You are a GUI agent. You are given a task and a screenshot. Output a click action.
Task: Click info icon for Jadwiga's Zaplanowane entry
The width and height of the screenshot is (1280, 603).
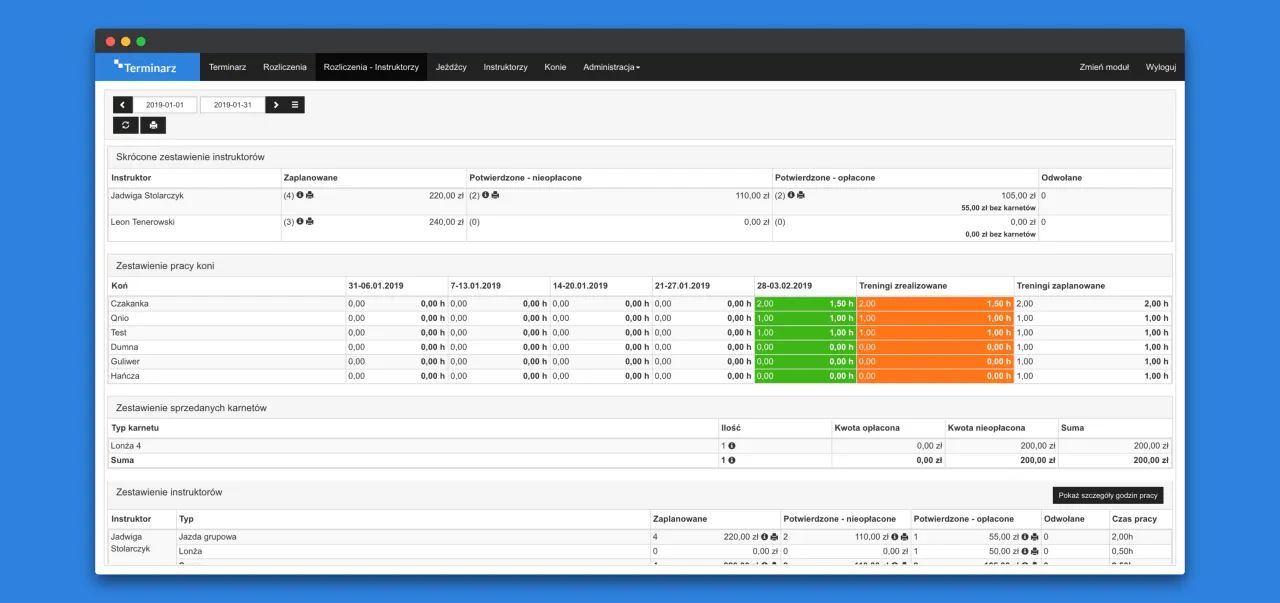300,195
